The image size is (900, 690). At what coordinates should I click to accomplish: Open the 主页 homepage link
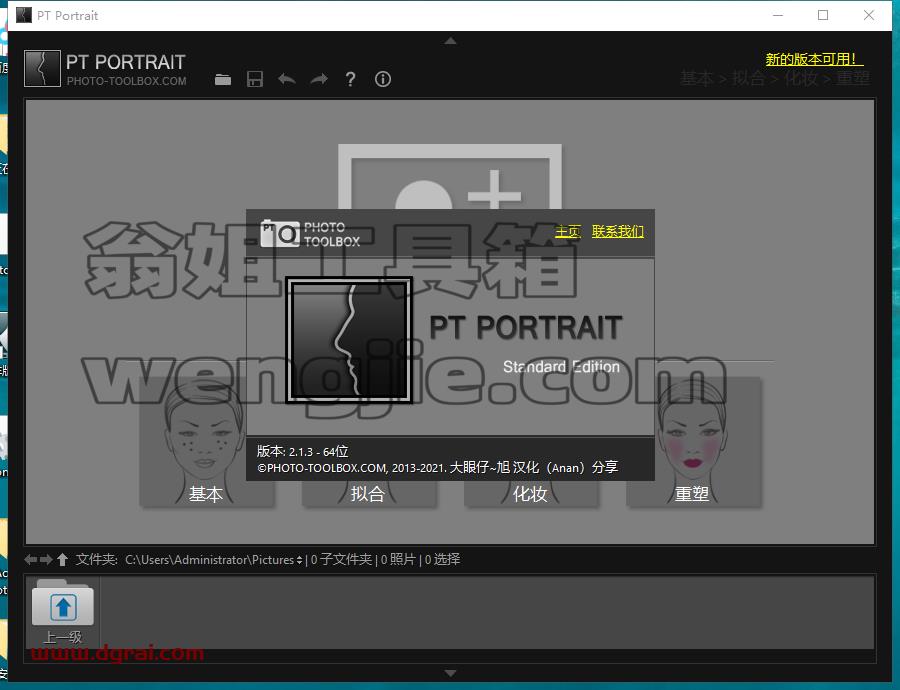(x=568, y=231)
